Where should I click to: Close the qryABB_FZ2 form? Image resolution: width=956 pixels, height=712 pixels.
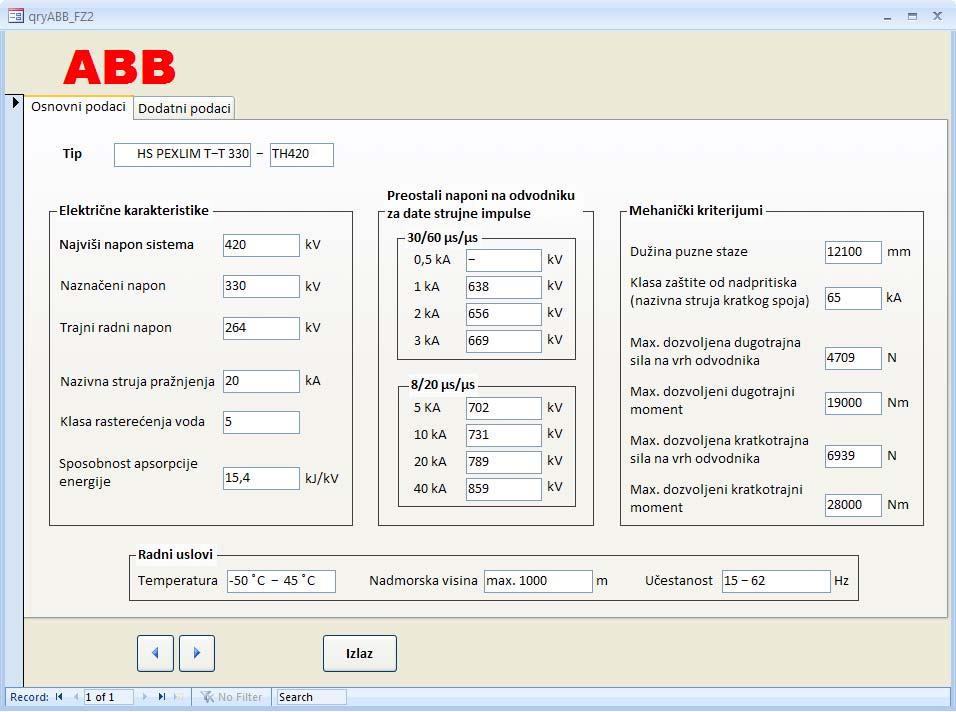pyautogui.click(x=937, y=16)
